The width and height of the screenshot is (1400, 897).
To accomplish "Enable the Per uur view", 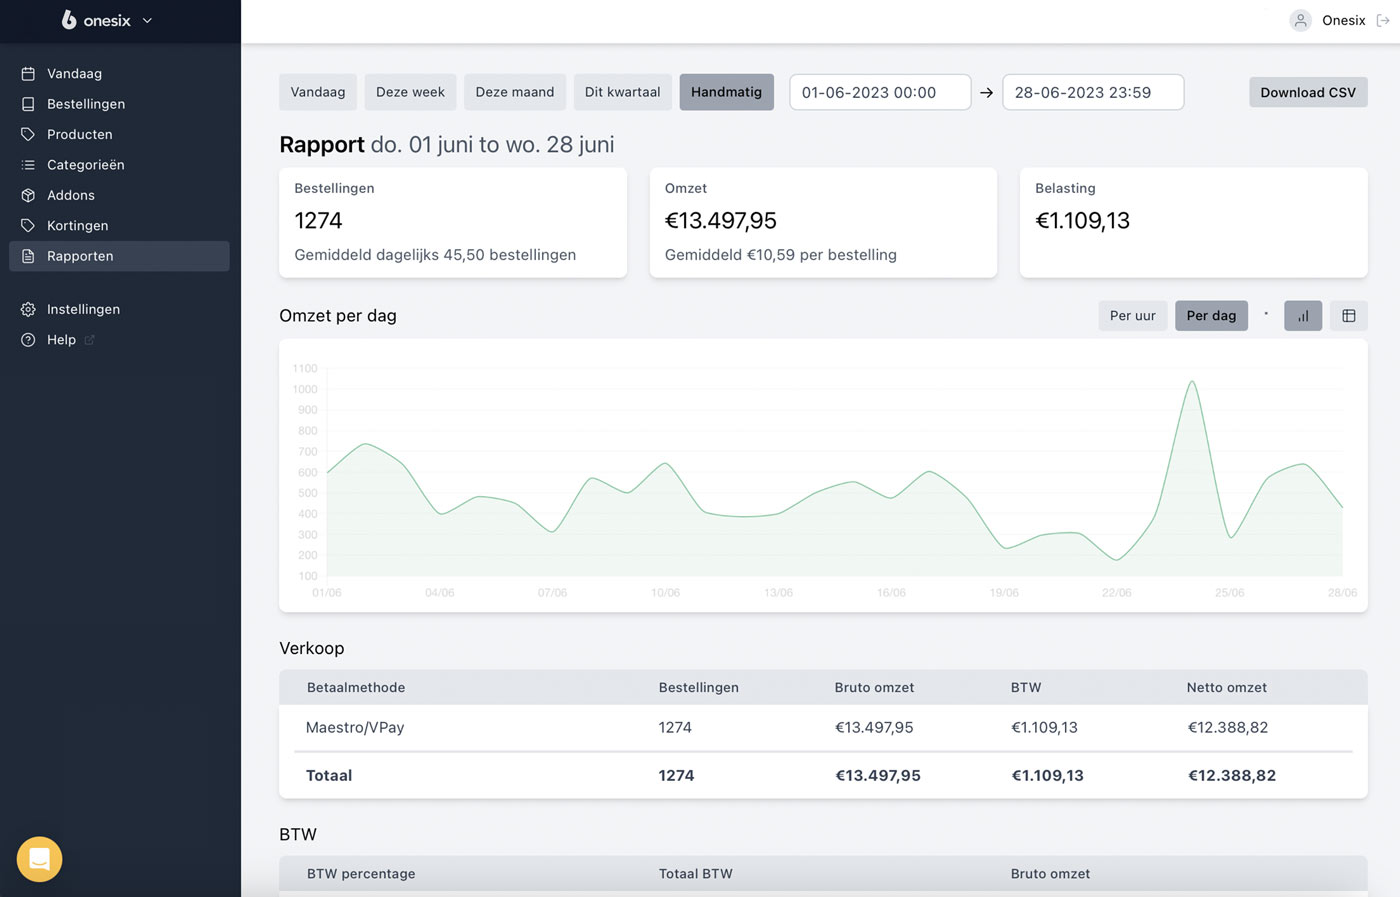I will point(1133,315).
